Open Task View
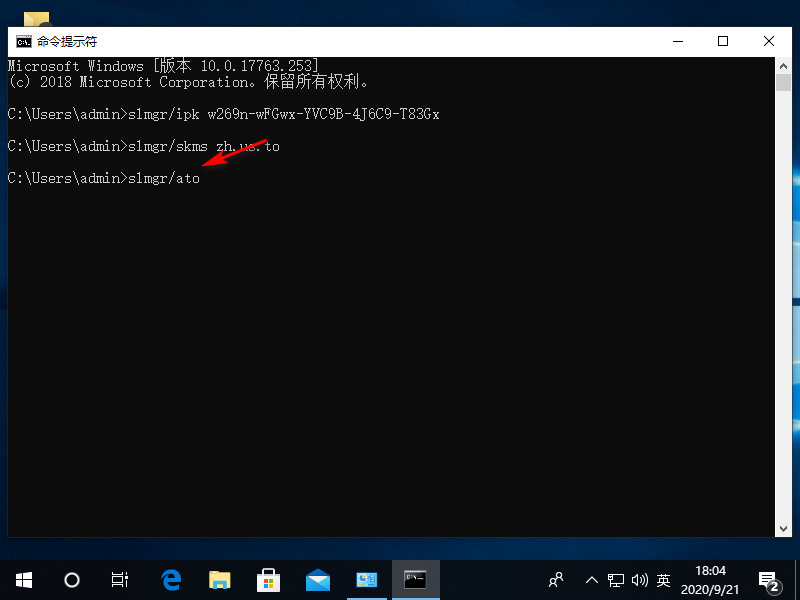The width and height of the screenshot is (800, 600). [120, 580]
